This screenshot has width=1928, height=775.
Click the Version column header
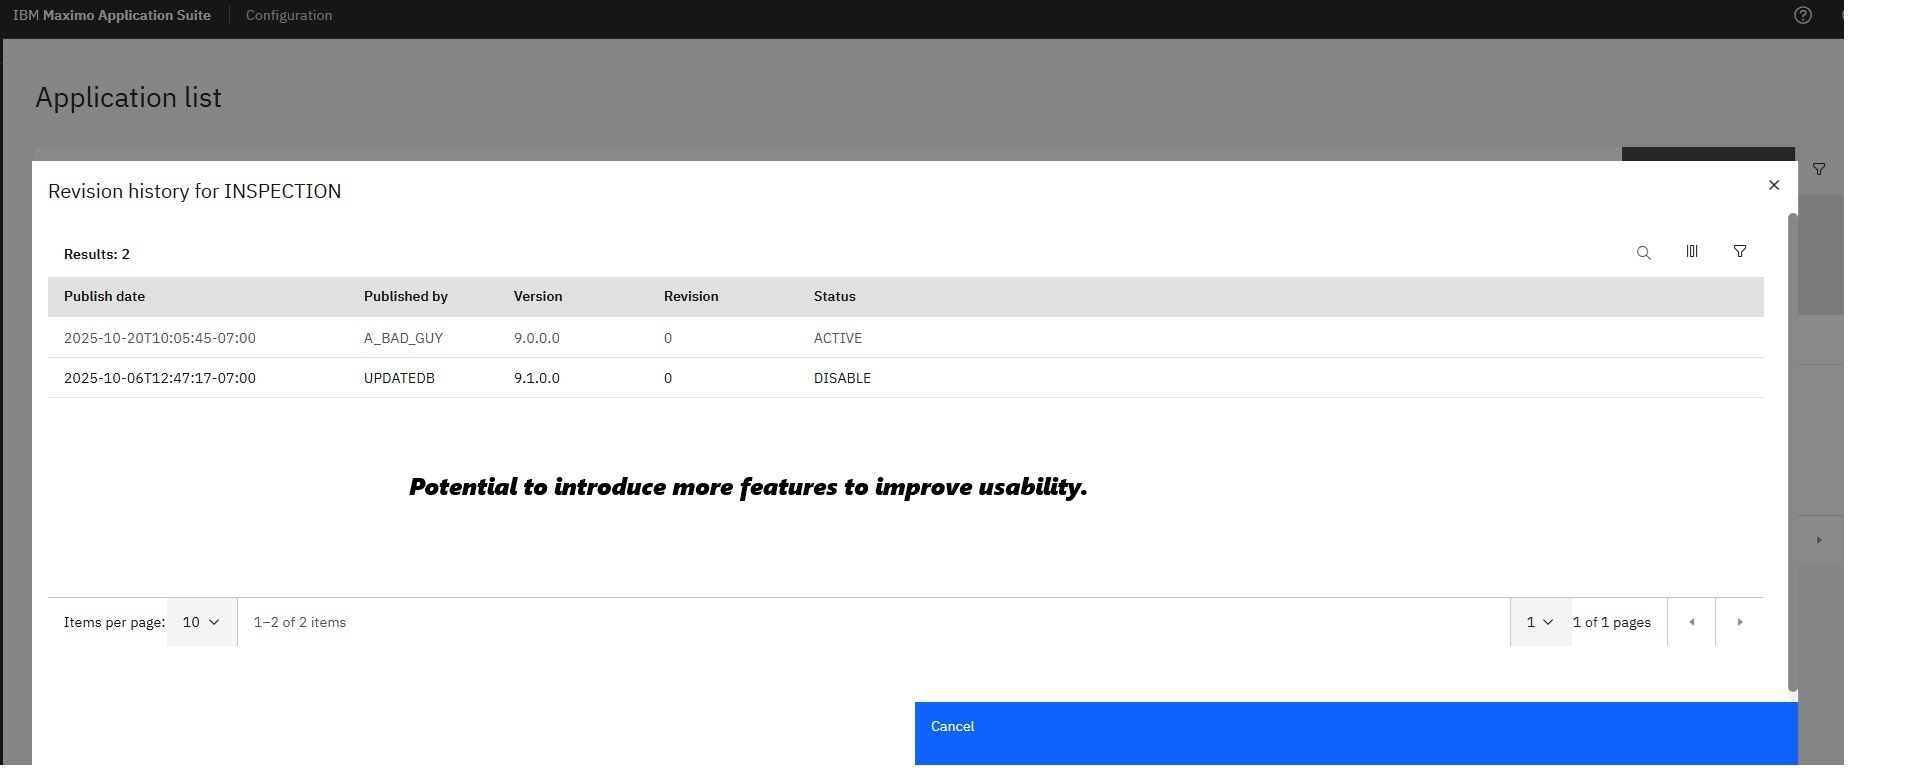tap(538, 297)
